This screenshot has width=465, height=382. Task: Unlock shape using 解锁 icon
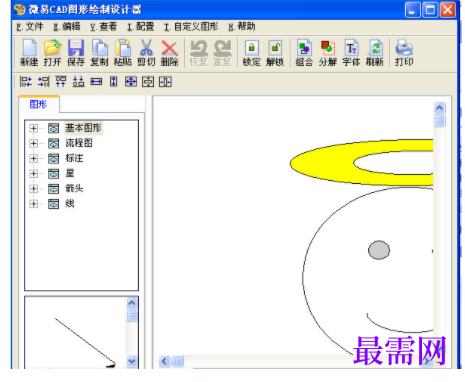275,53
